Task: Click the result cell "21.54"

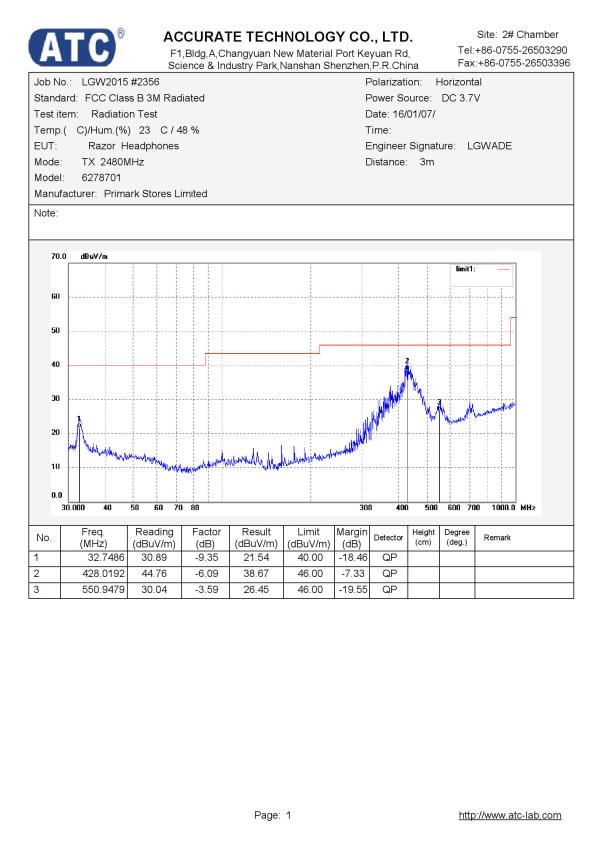Action: [256, 558]
